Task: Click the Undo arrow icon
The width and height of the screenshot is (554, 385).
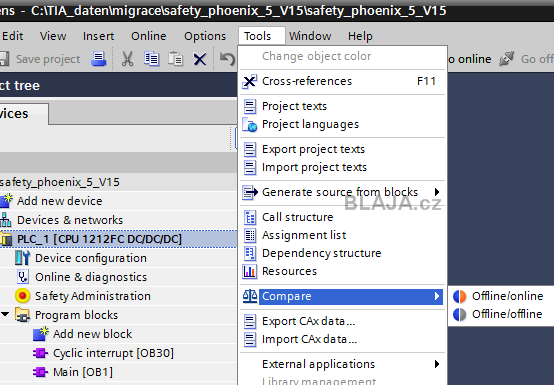Action: pyautogui.click(x=227, y=59)
